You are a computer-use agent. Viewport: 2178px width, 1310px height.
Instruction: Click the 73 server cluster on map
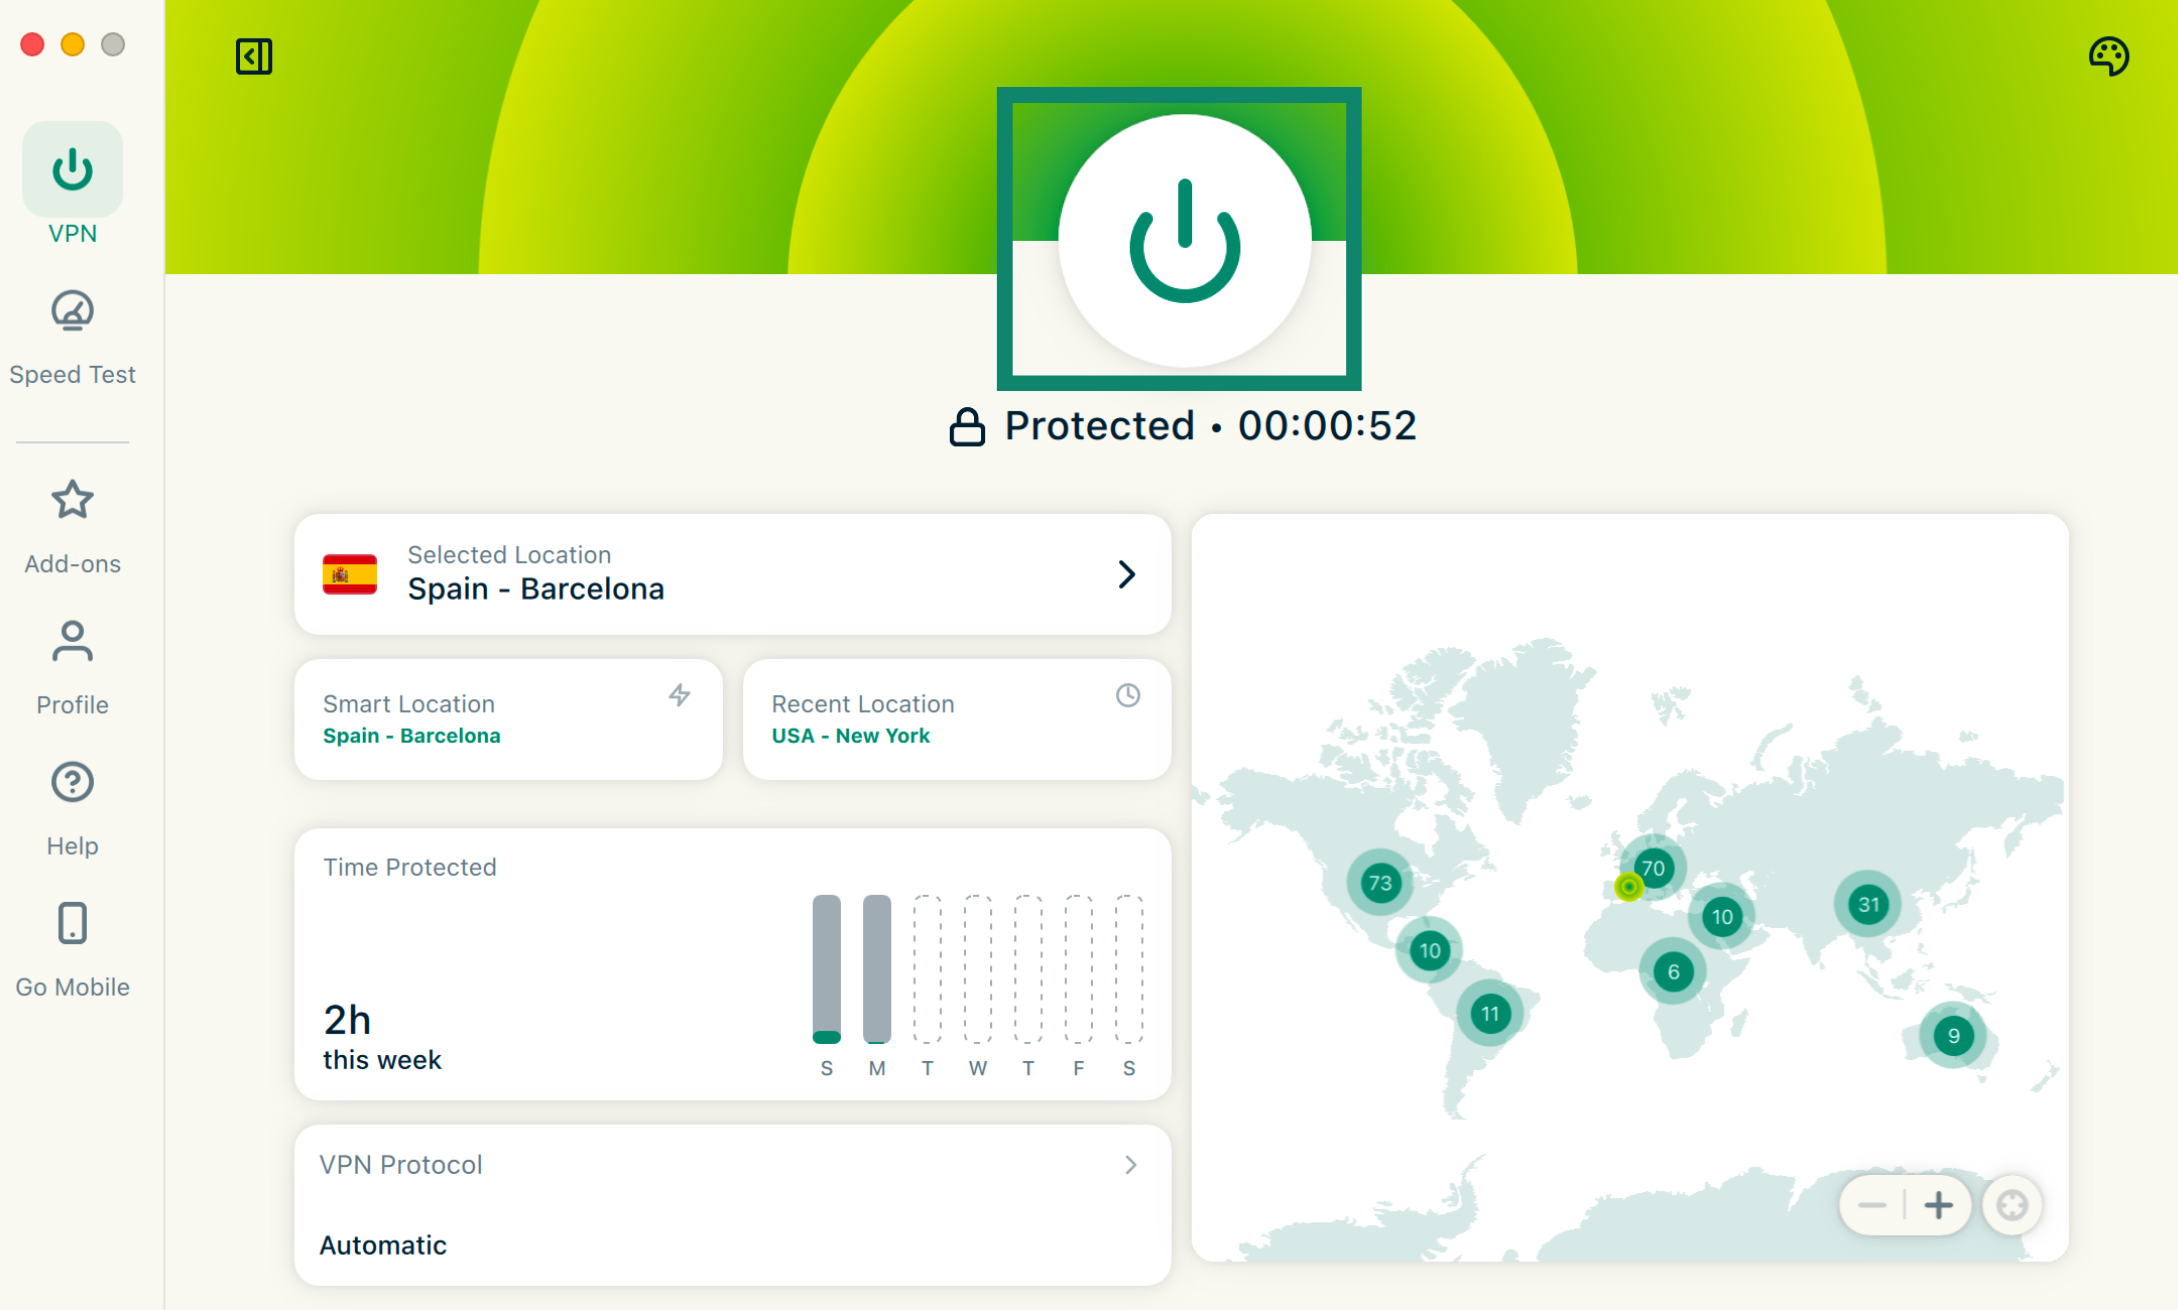coord(1380,883)
